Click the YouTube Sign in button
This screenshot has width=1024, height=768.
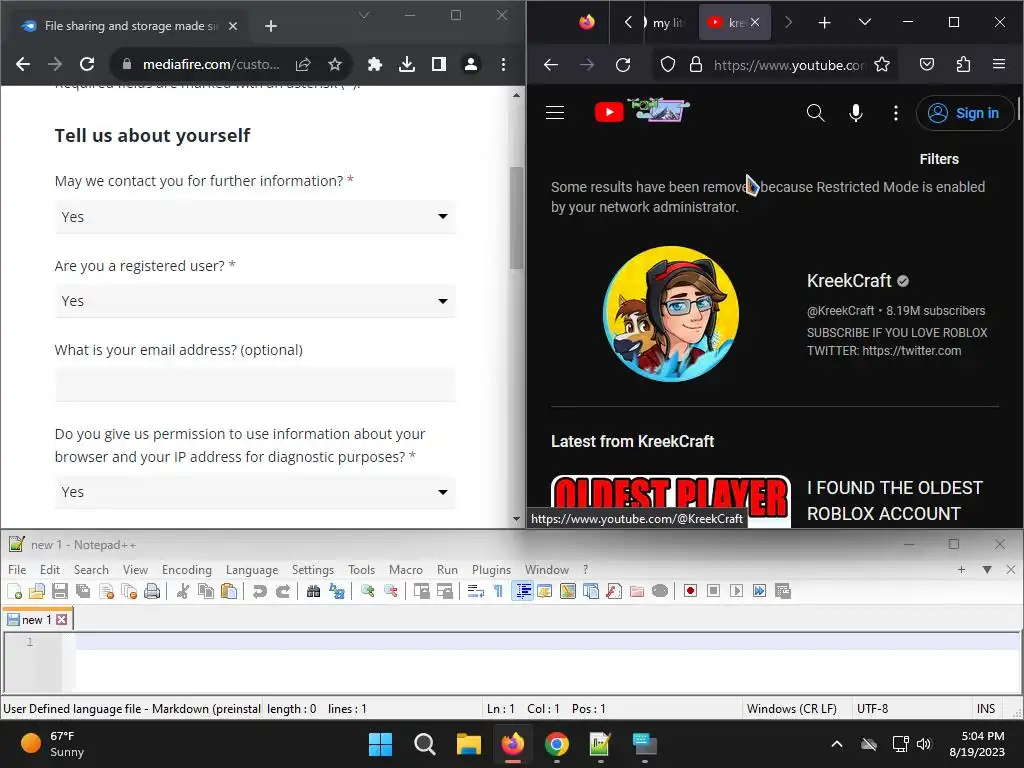[965, 113]
